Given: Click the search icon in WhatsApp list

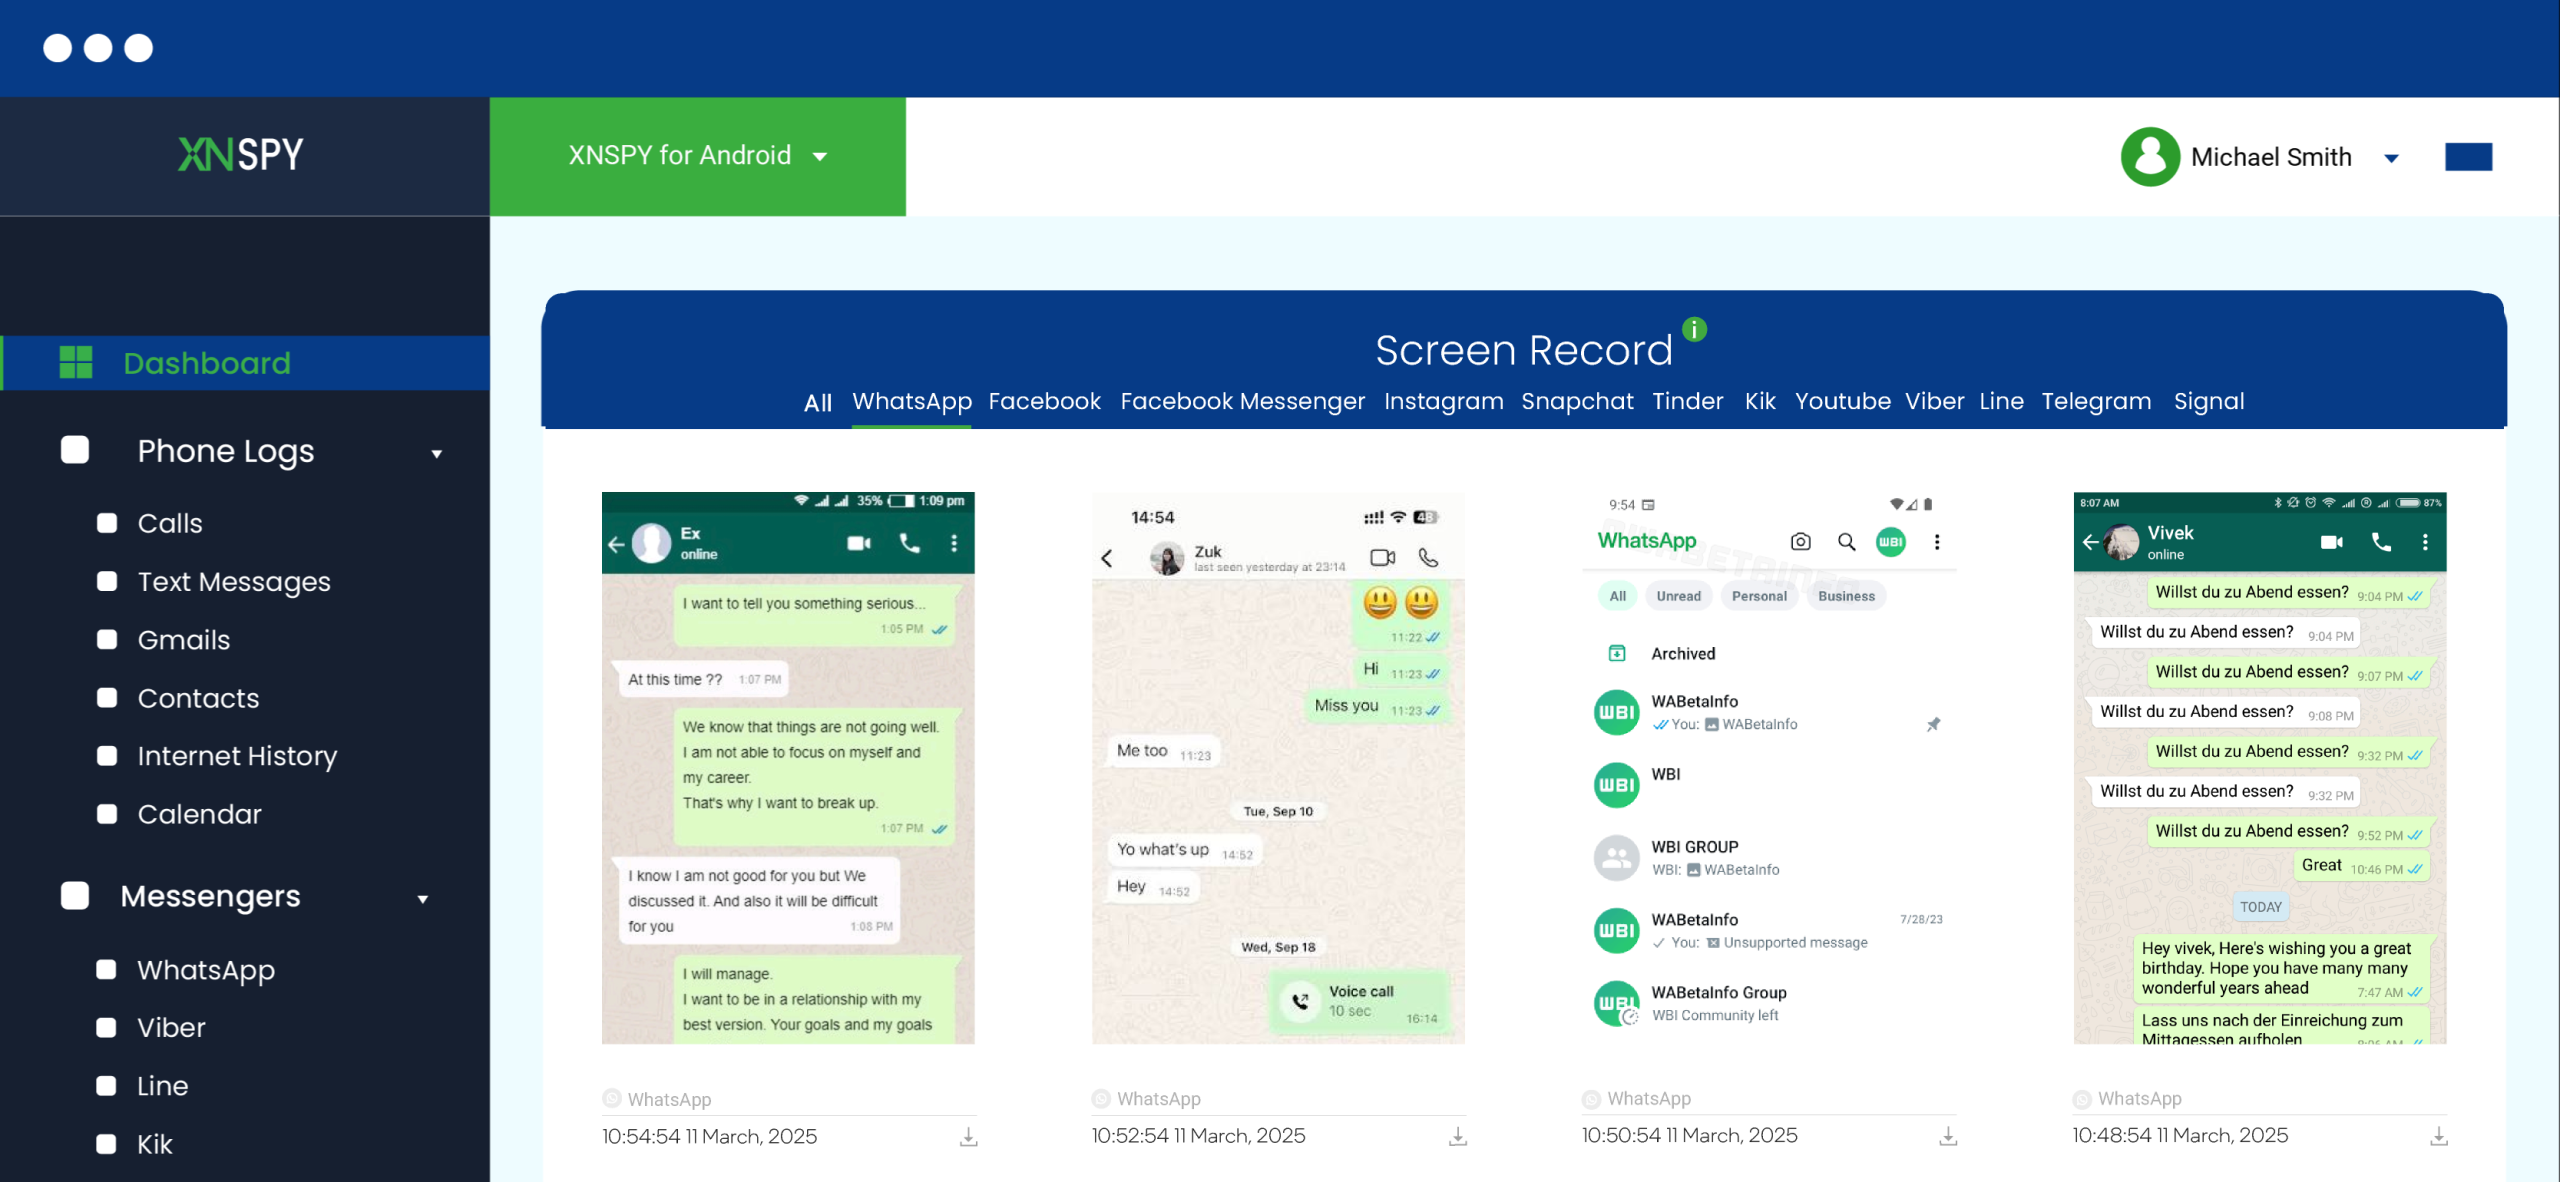Looking at the screenshot, I should [1846, 541].
